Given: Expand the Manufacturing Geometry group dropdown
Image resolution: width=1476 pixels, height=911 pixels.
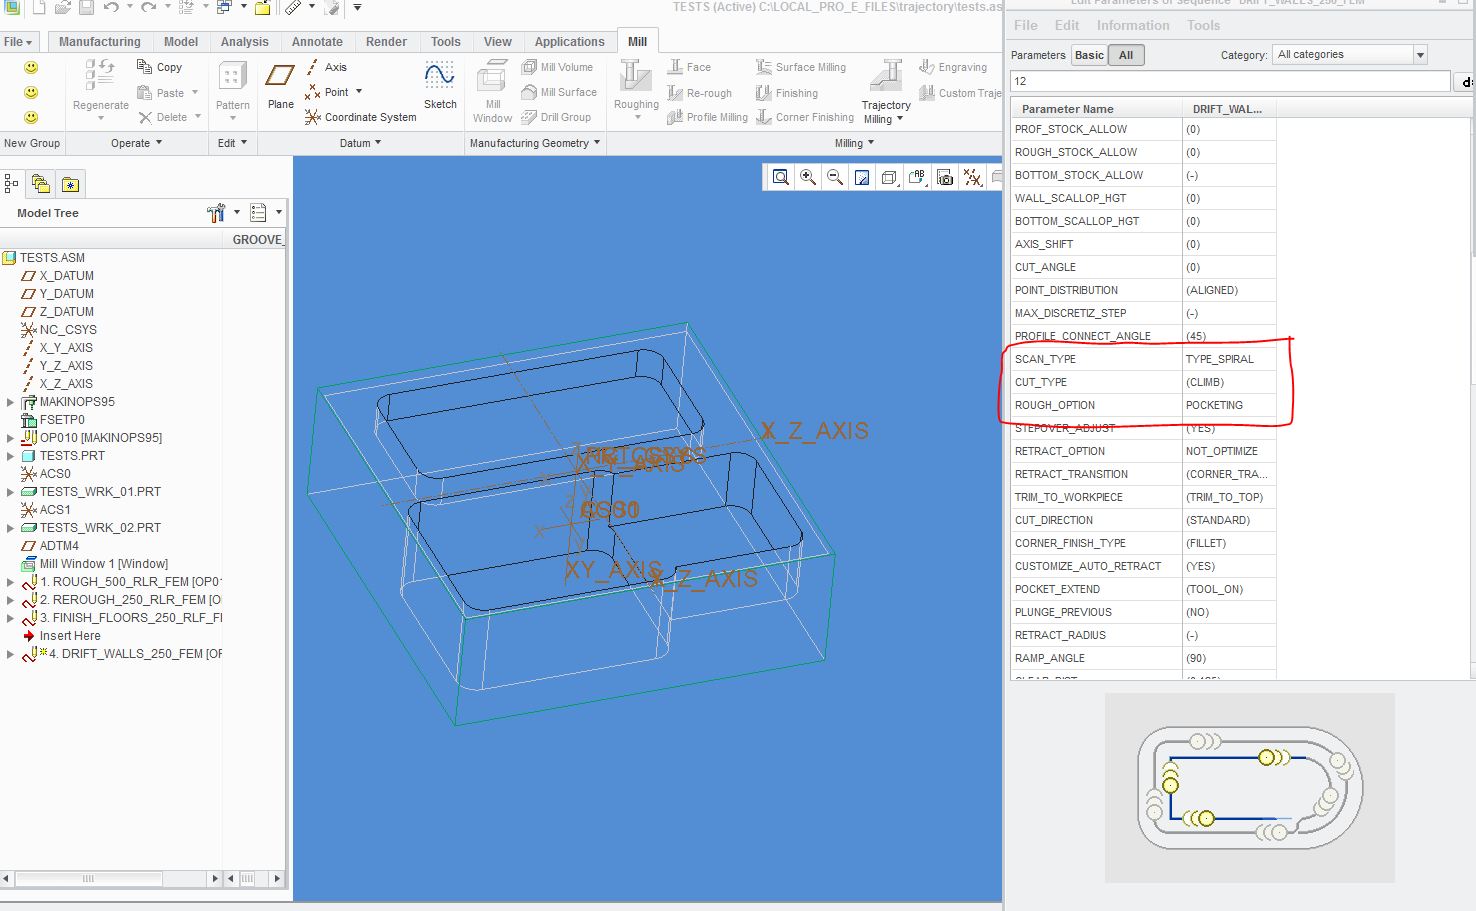Looking at the screenshot, I should (x=535, y=143).
